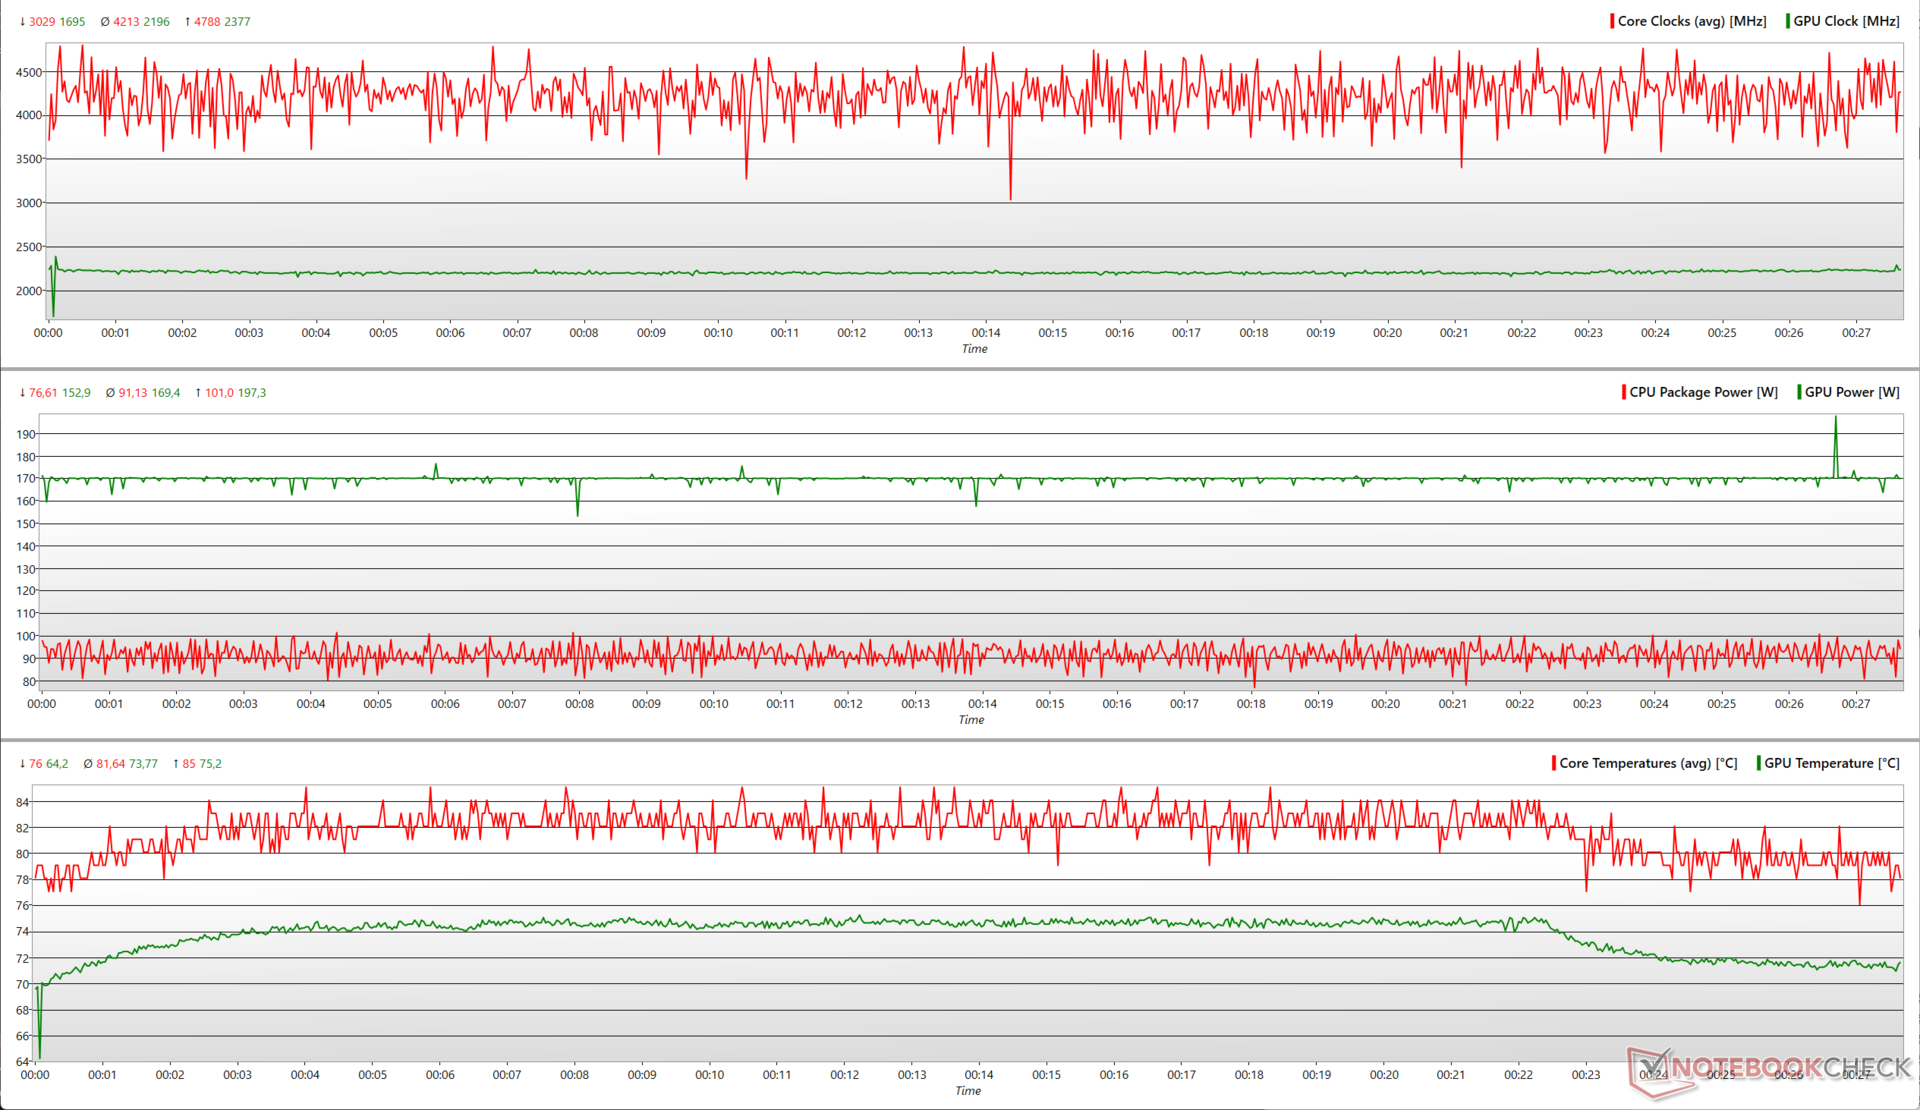Click the 4500 label on clocks Y-axis
Viewport: 1920px width, 1110px height.
pyautogui.click(x=29, y=72)
